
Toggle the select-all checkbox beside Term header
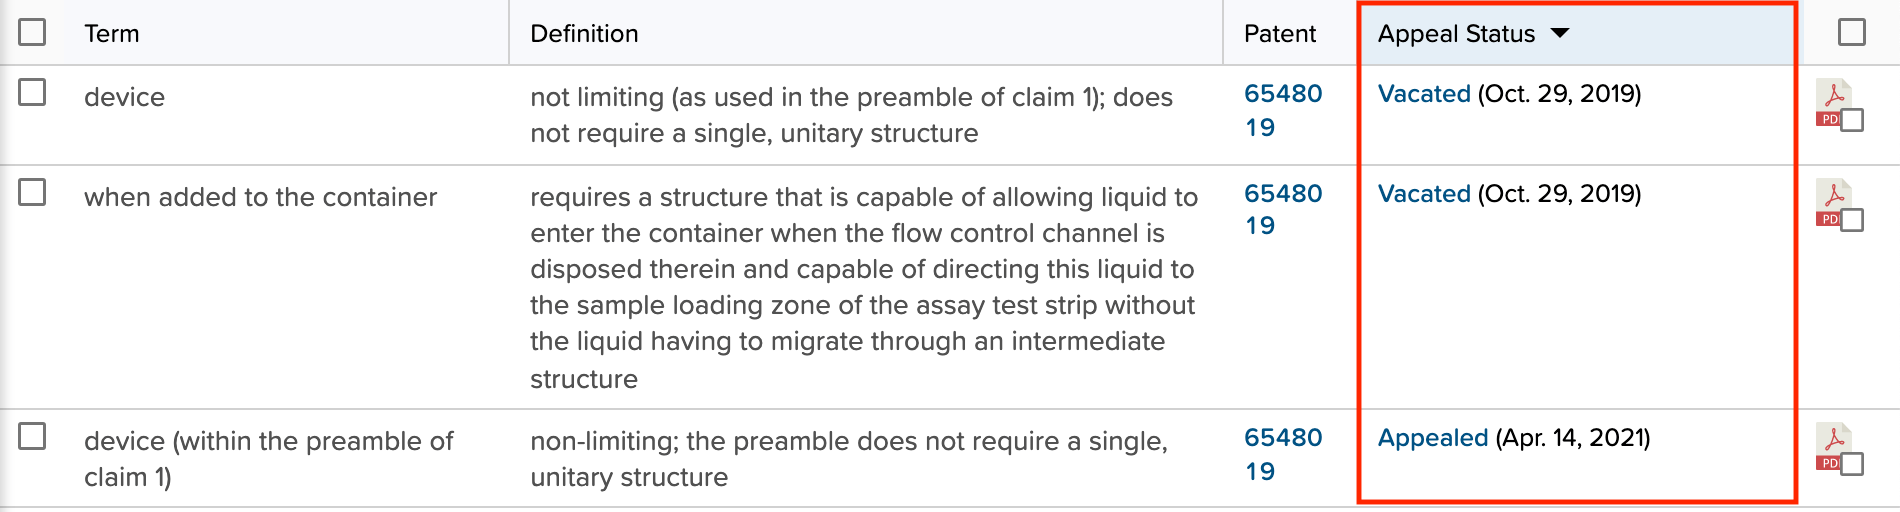pyautogui.click(x=32, y=32)
